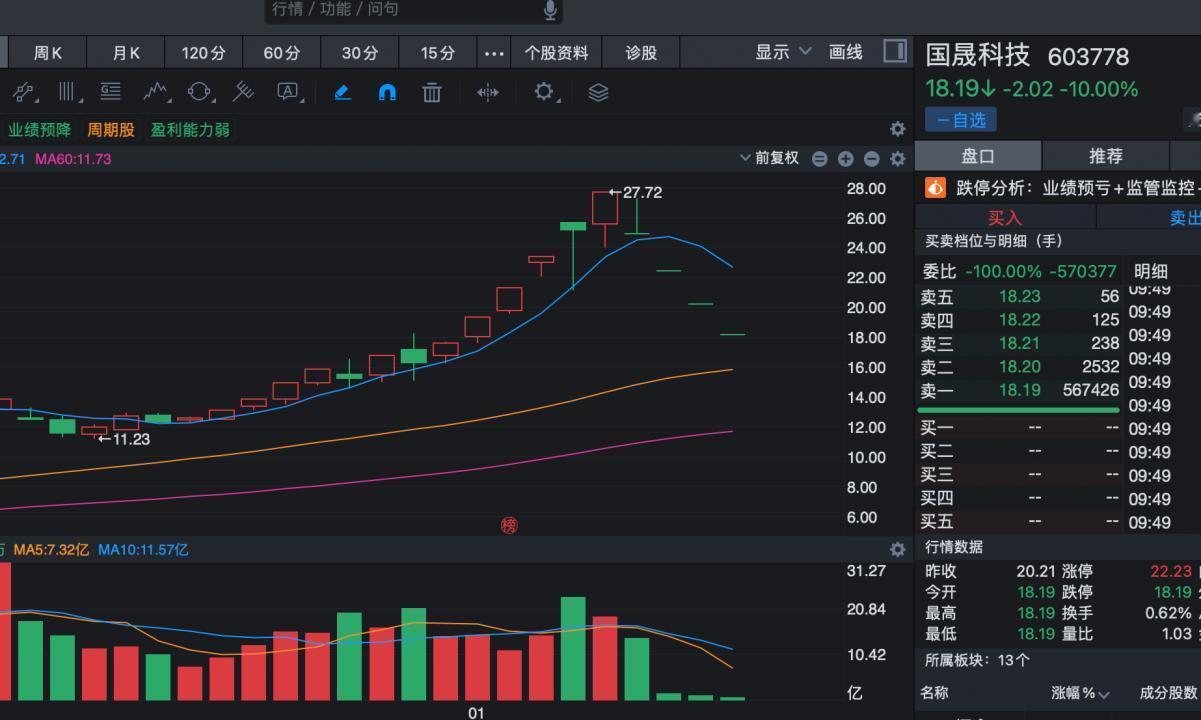Select the circle shape drawing tool
Screen dimensions: 1201x720
click(x=200, y=92)
